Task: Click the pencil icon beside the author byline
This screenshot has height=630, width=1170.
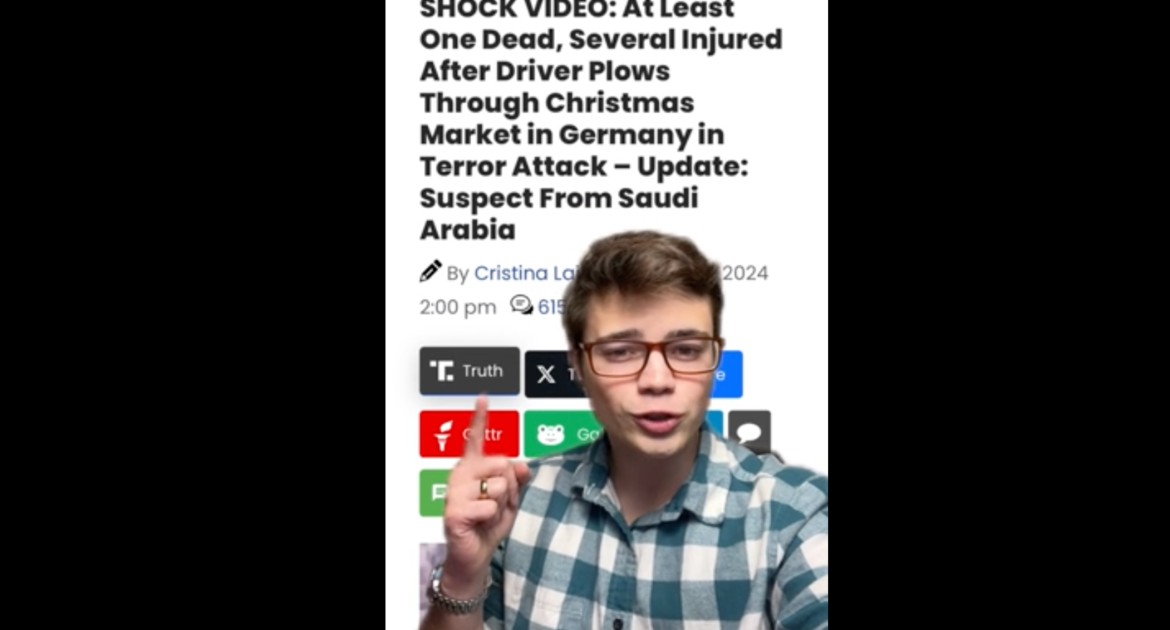Action: tap(430, 272)
